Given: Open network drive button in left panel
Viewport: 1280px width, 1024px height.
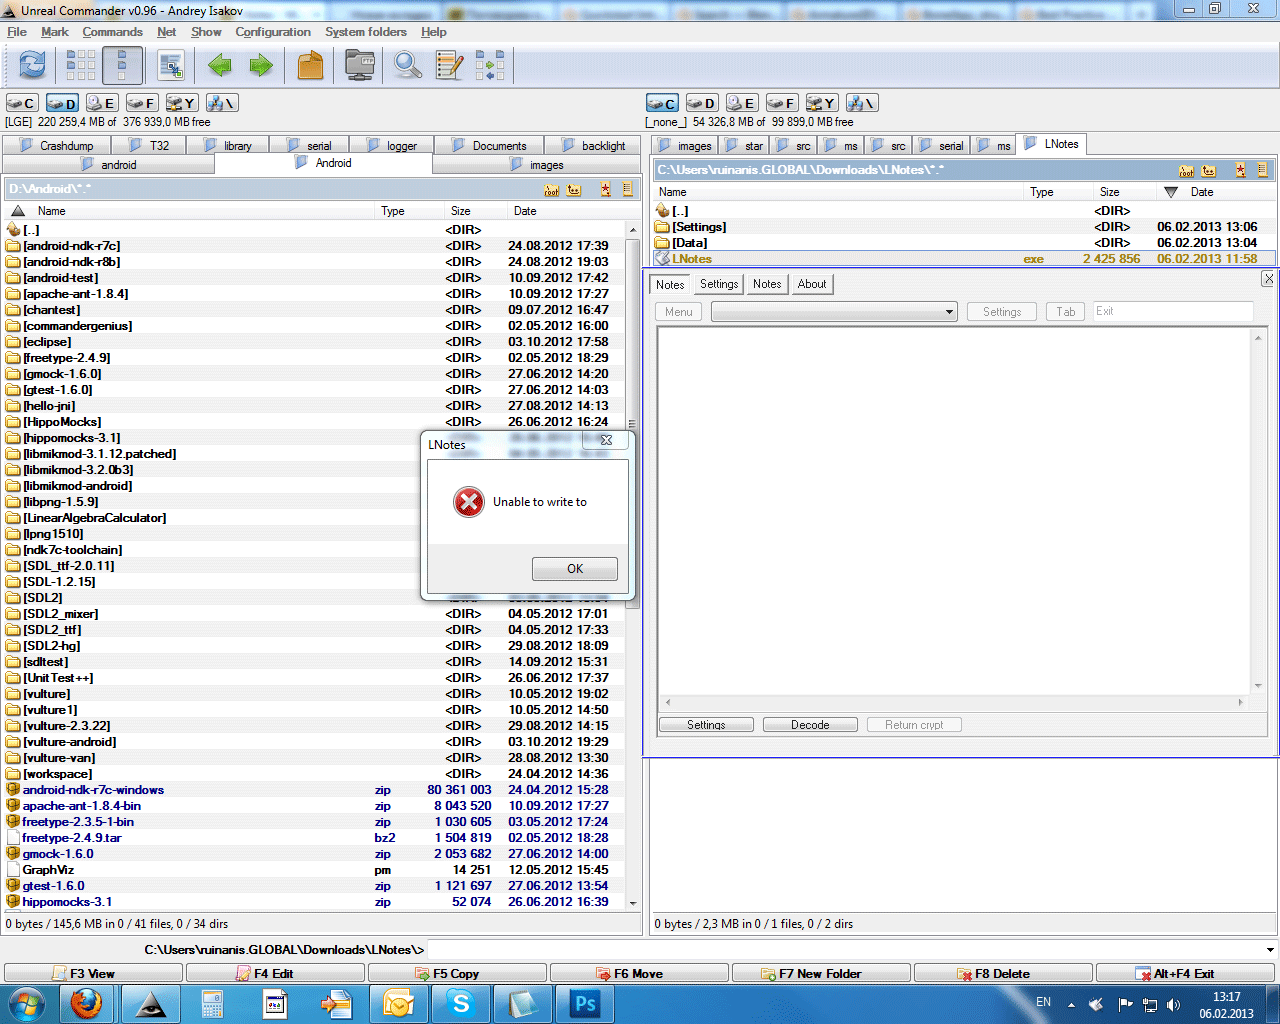Looking at the screenshot, I should [x=222, y=103].
